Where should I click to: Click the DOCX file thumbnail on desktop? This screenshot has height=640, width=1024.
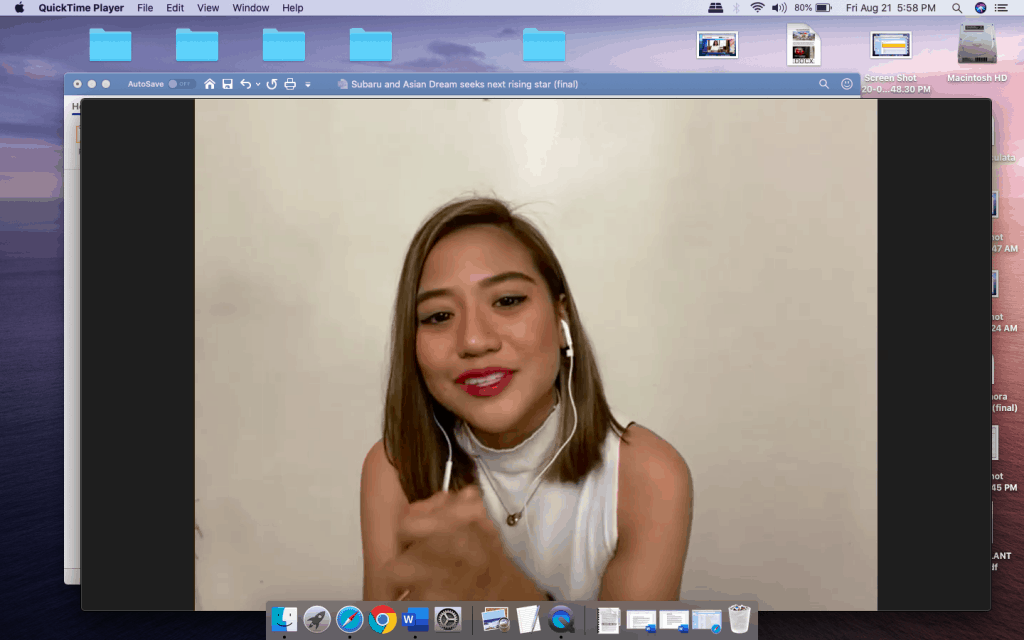coord(803,45)
